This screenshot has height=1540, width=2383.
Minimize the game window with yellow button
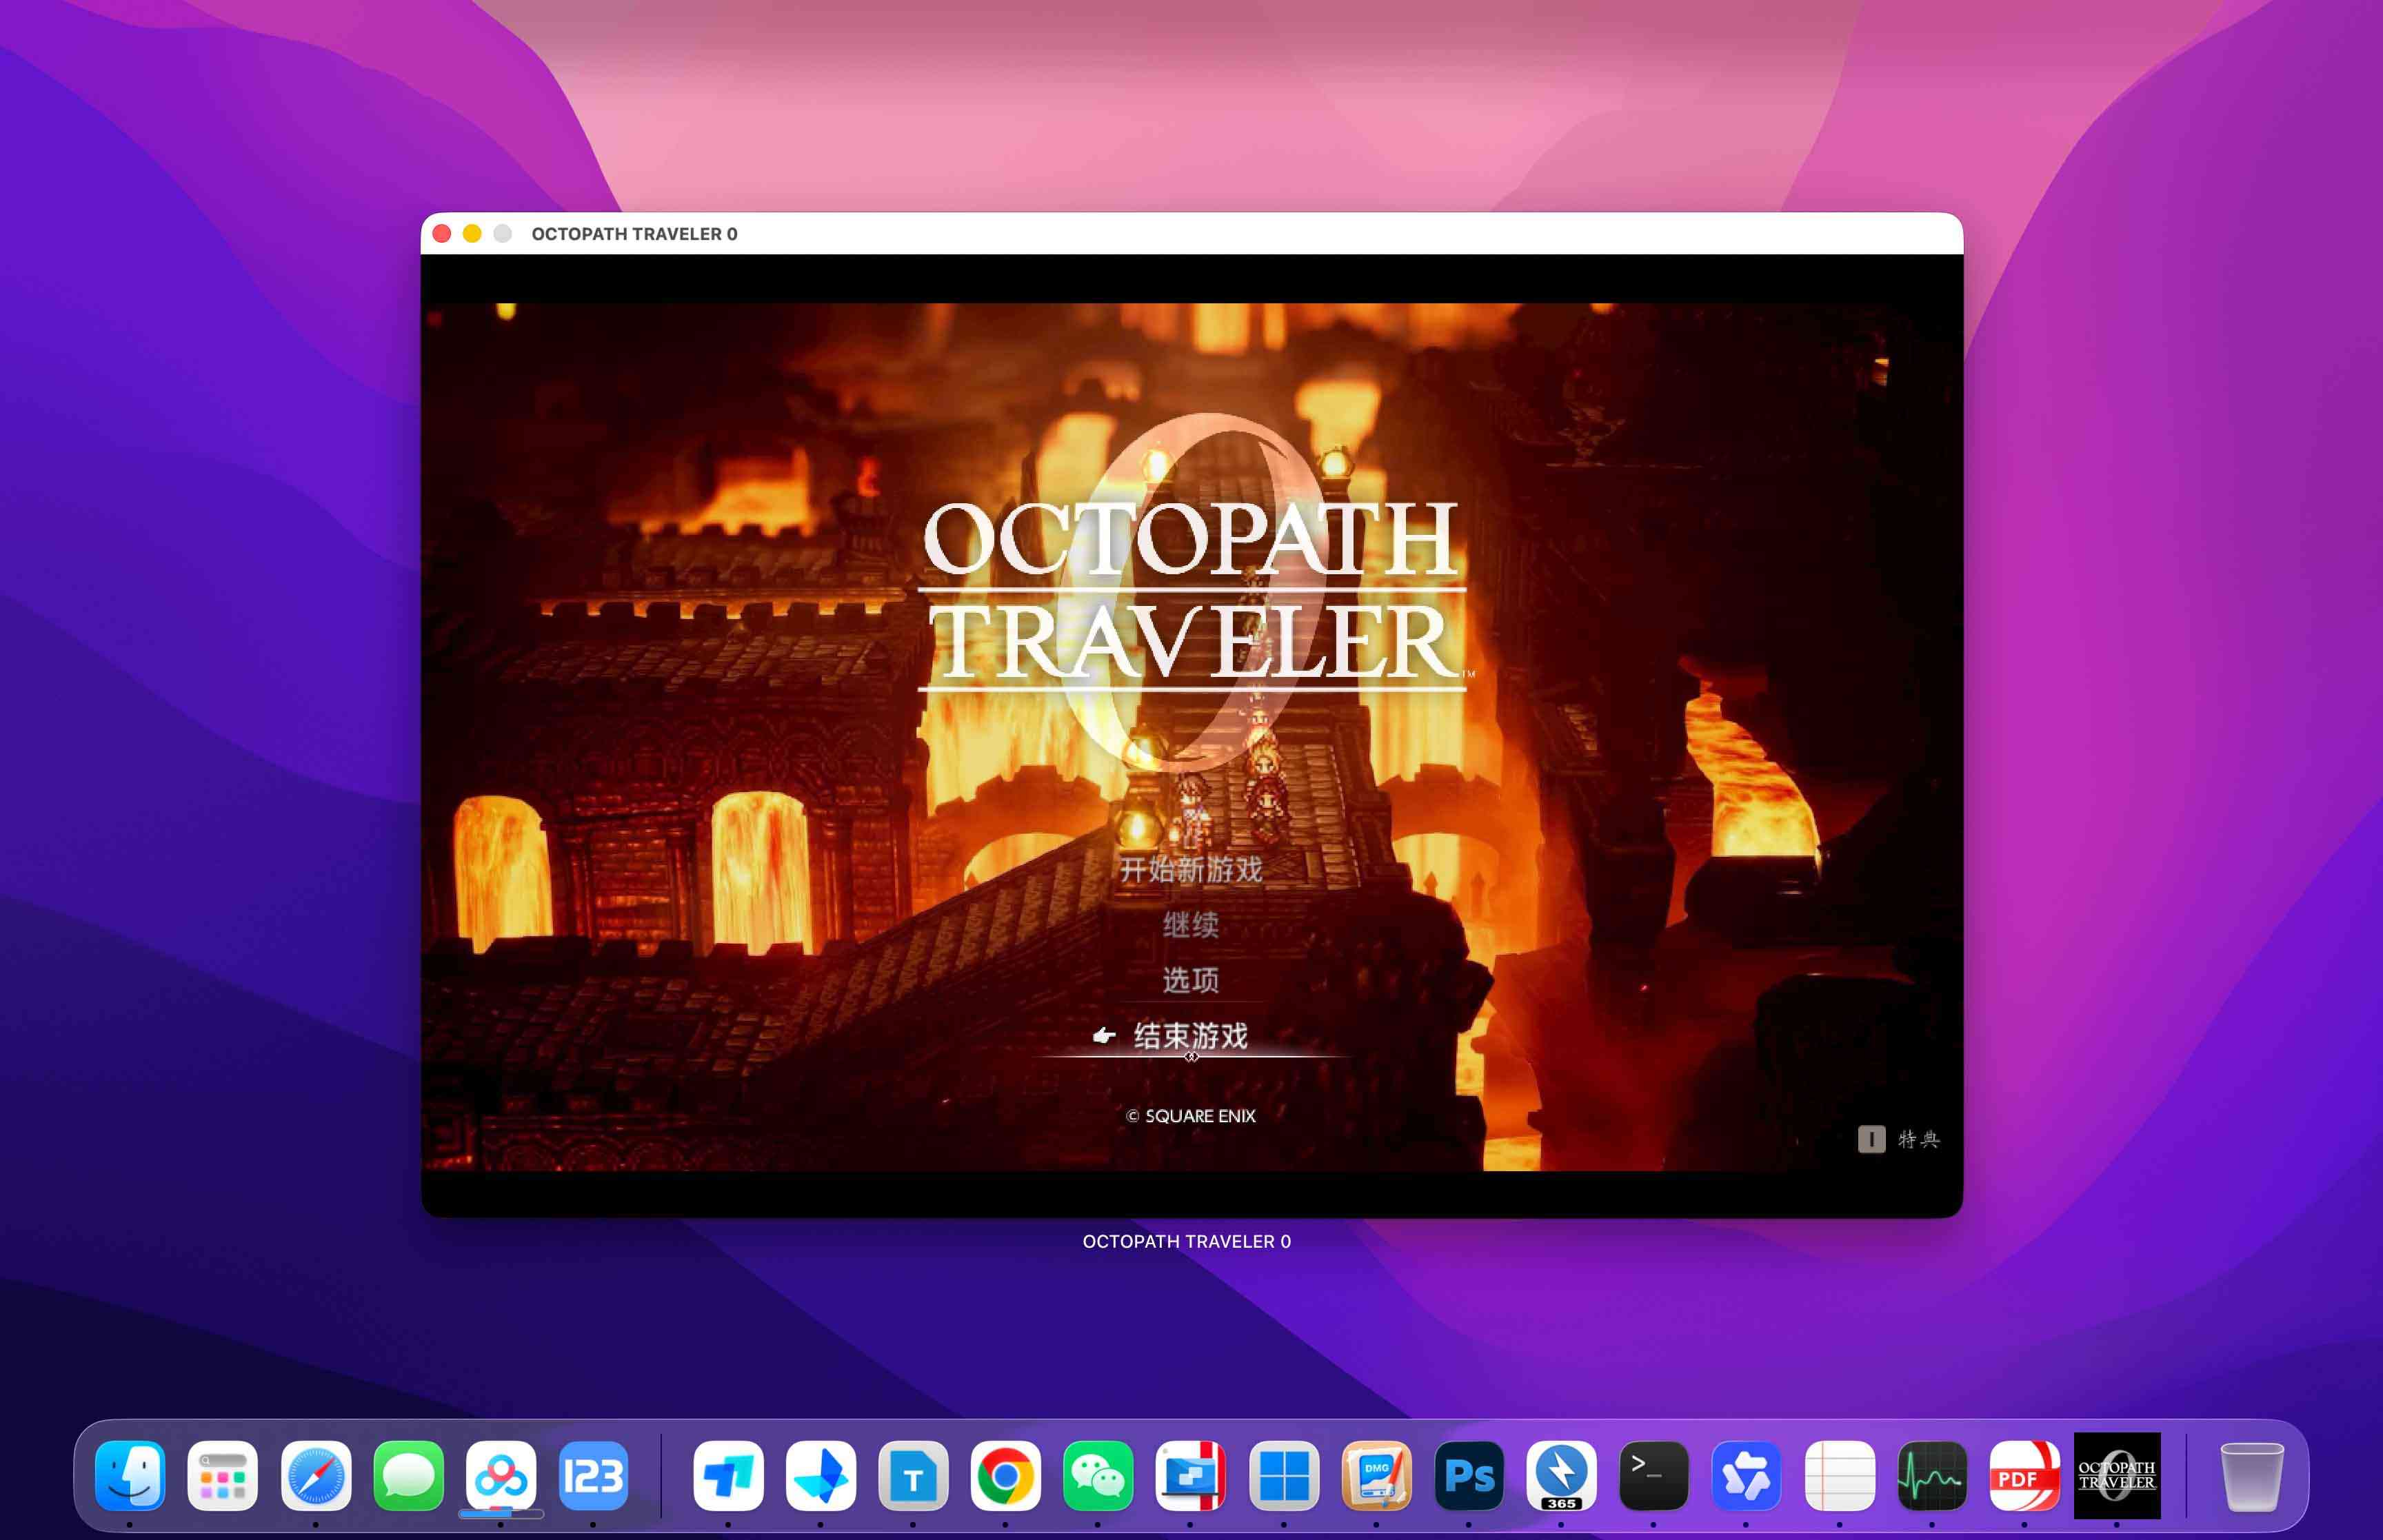click(472, 234)
